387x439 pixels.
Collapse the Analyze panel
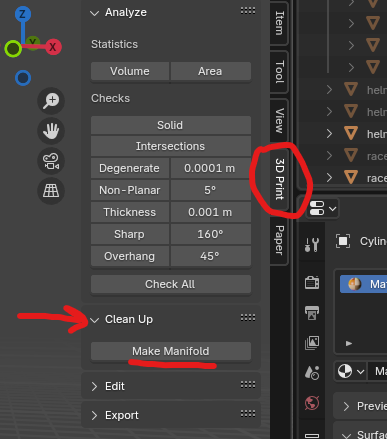pos(95,13)
